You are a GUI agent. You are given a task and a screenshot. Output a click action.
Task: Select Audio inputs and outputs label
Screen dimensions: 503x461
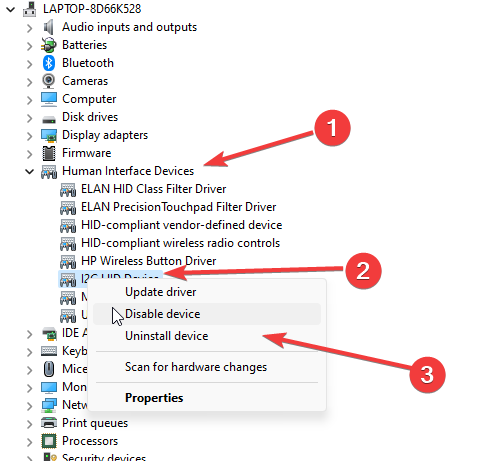[129, 27]
